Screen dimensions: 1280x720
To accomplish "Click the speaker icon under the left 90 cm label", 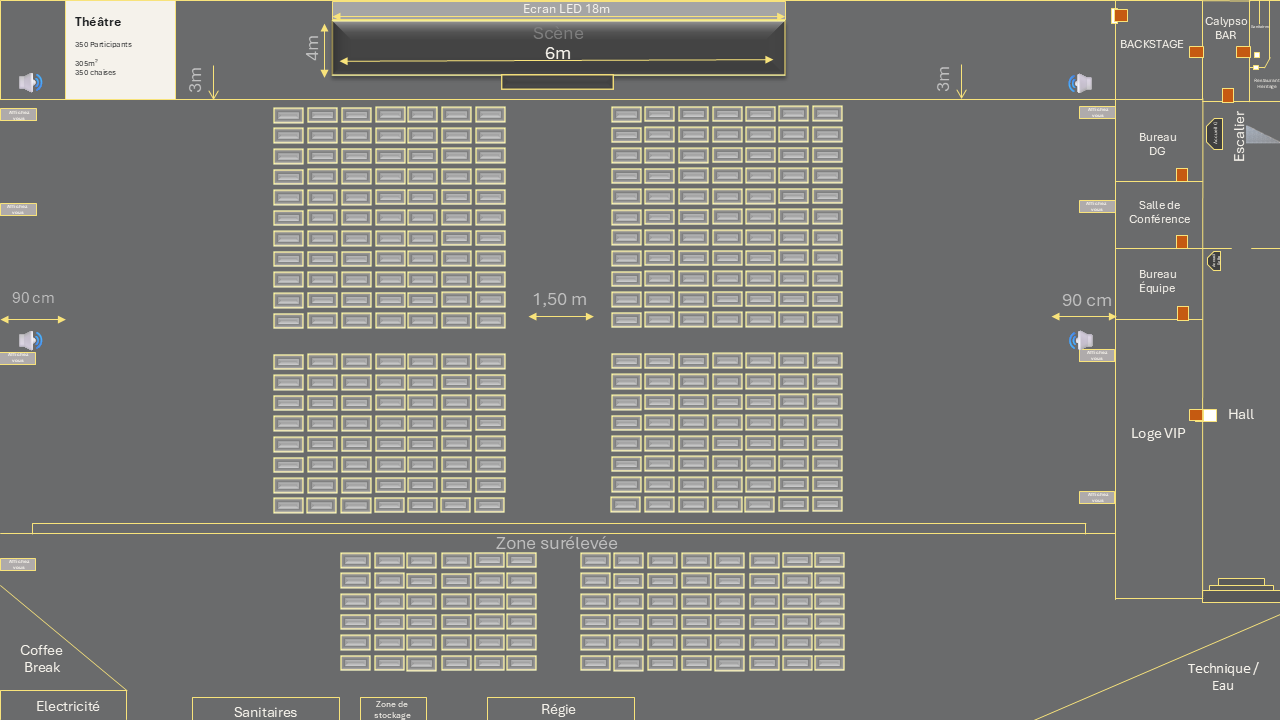I will 30,340.
